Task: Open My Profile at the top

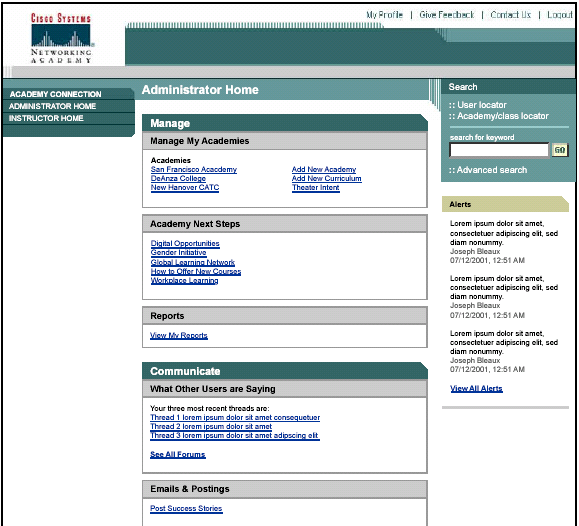Action: click(x=384, y=15)
